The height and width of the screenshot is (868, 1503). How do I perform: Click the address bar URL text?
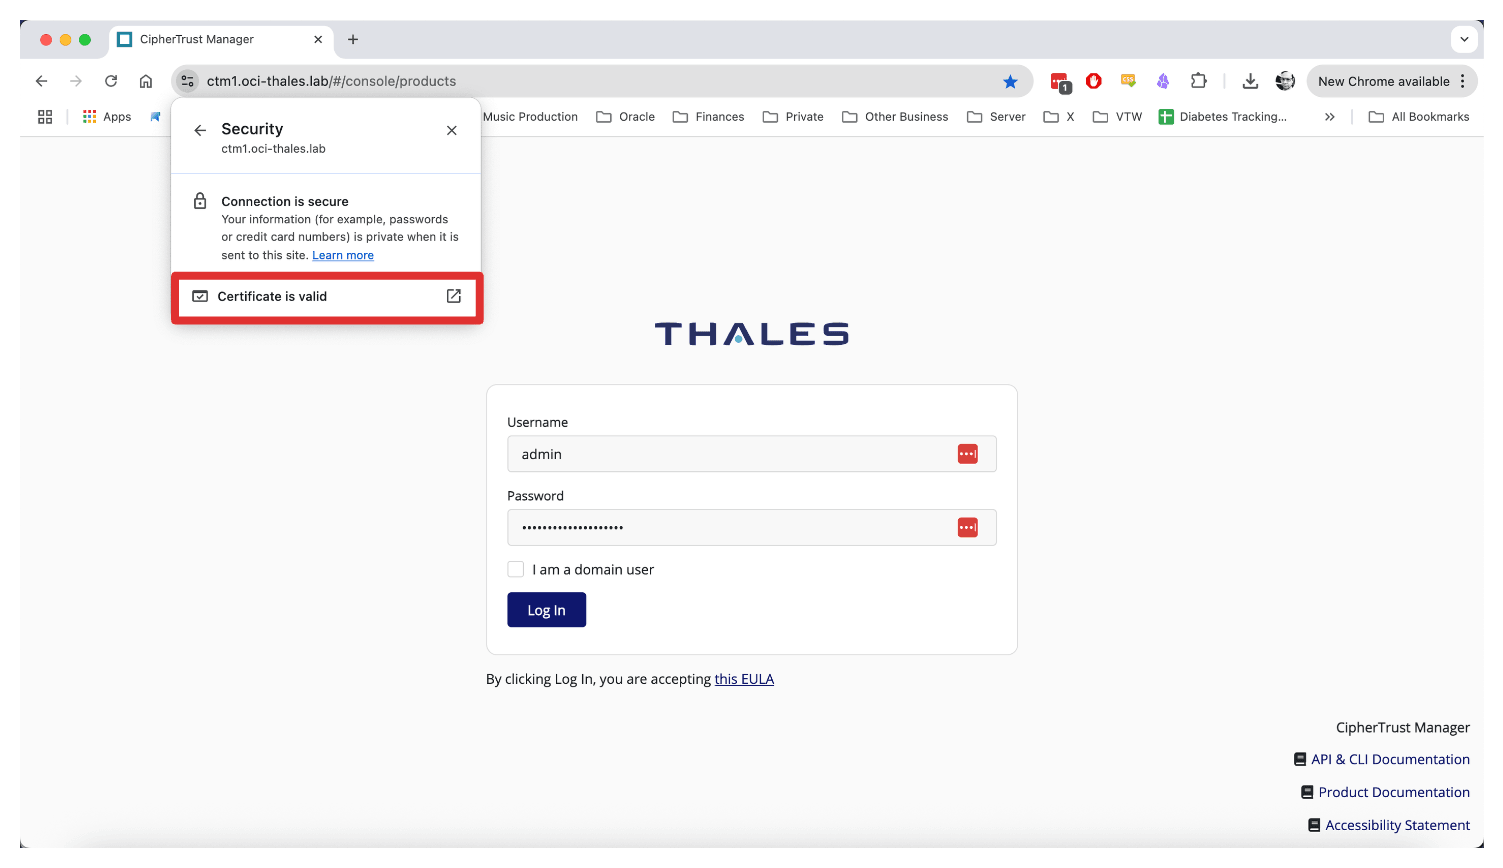tap(331, 81)
